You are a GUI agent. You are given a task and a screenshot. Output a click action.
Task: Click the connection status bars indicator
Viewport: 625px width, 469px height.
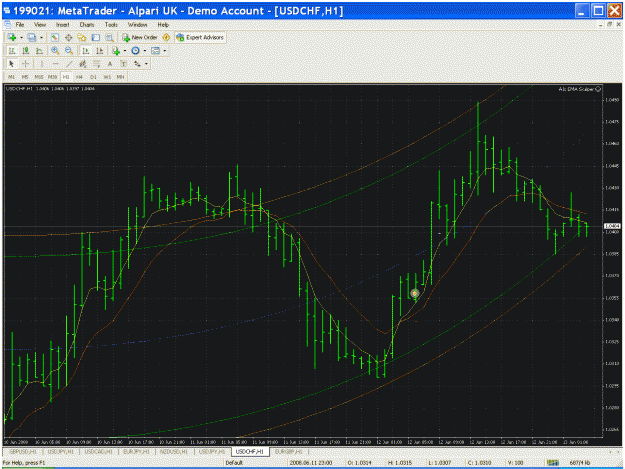pos(553,463)
